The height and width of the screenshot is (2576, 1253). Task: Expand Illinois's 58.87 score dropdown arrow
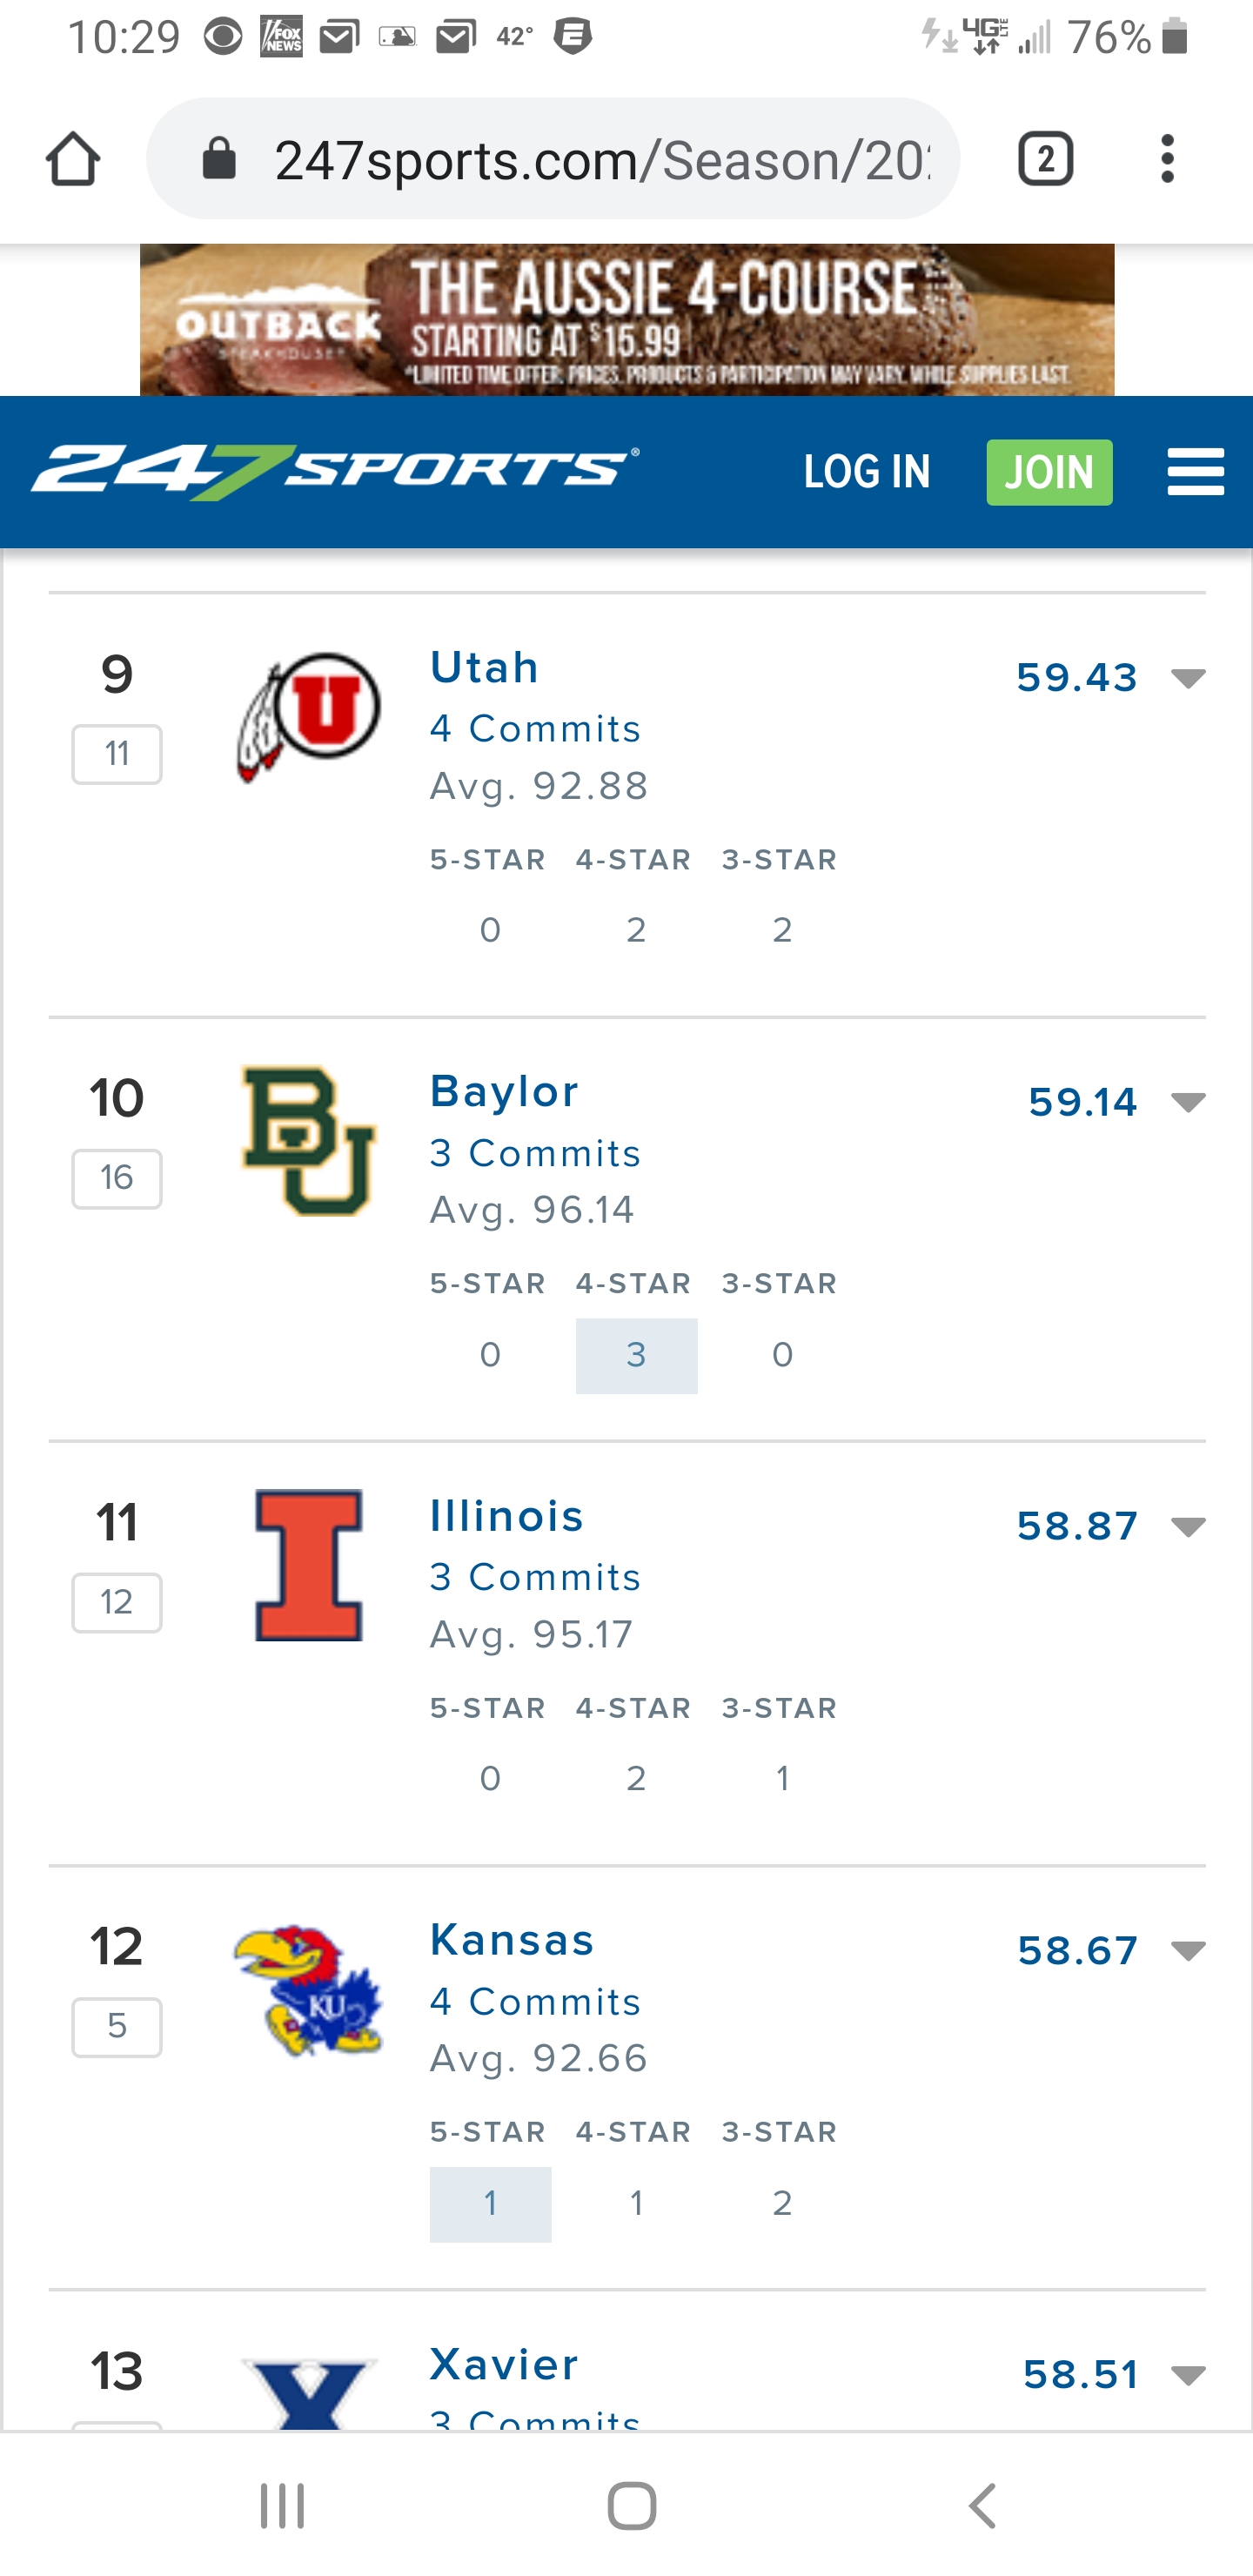click(x=1188, y=1527)
